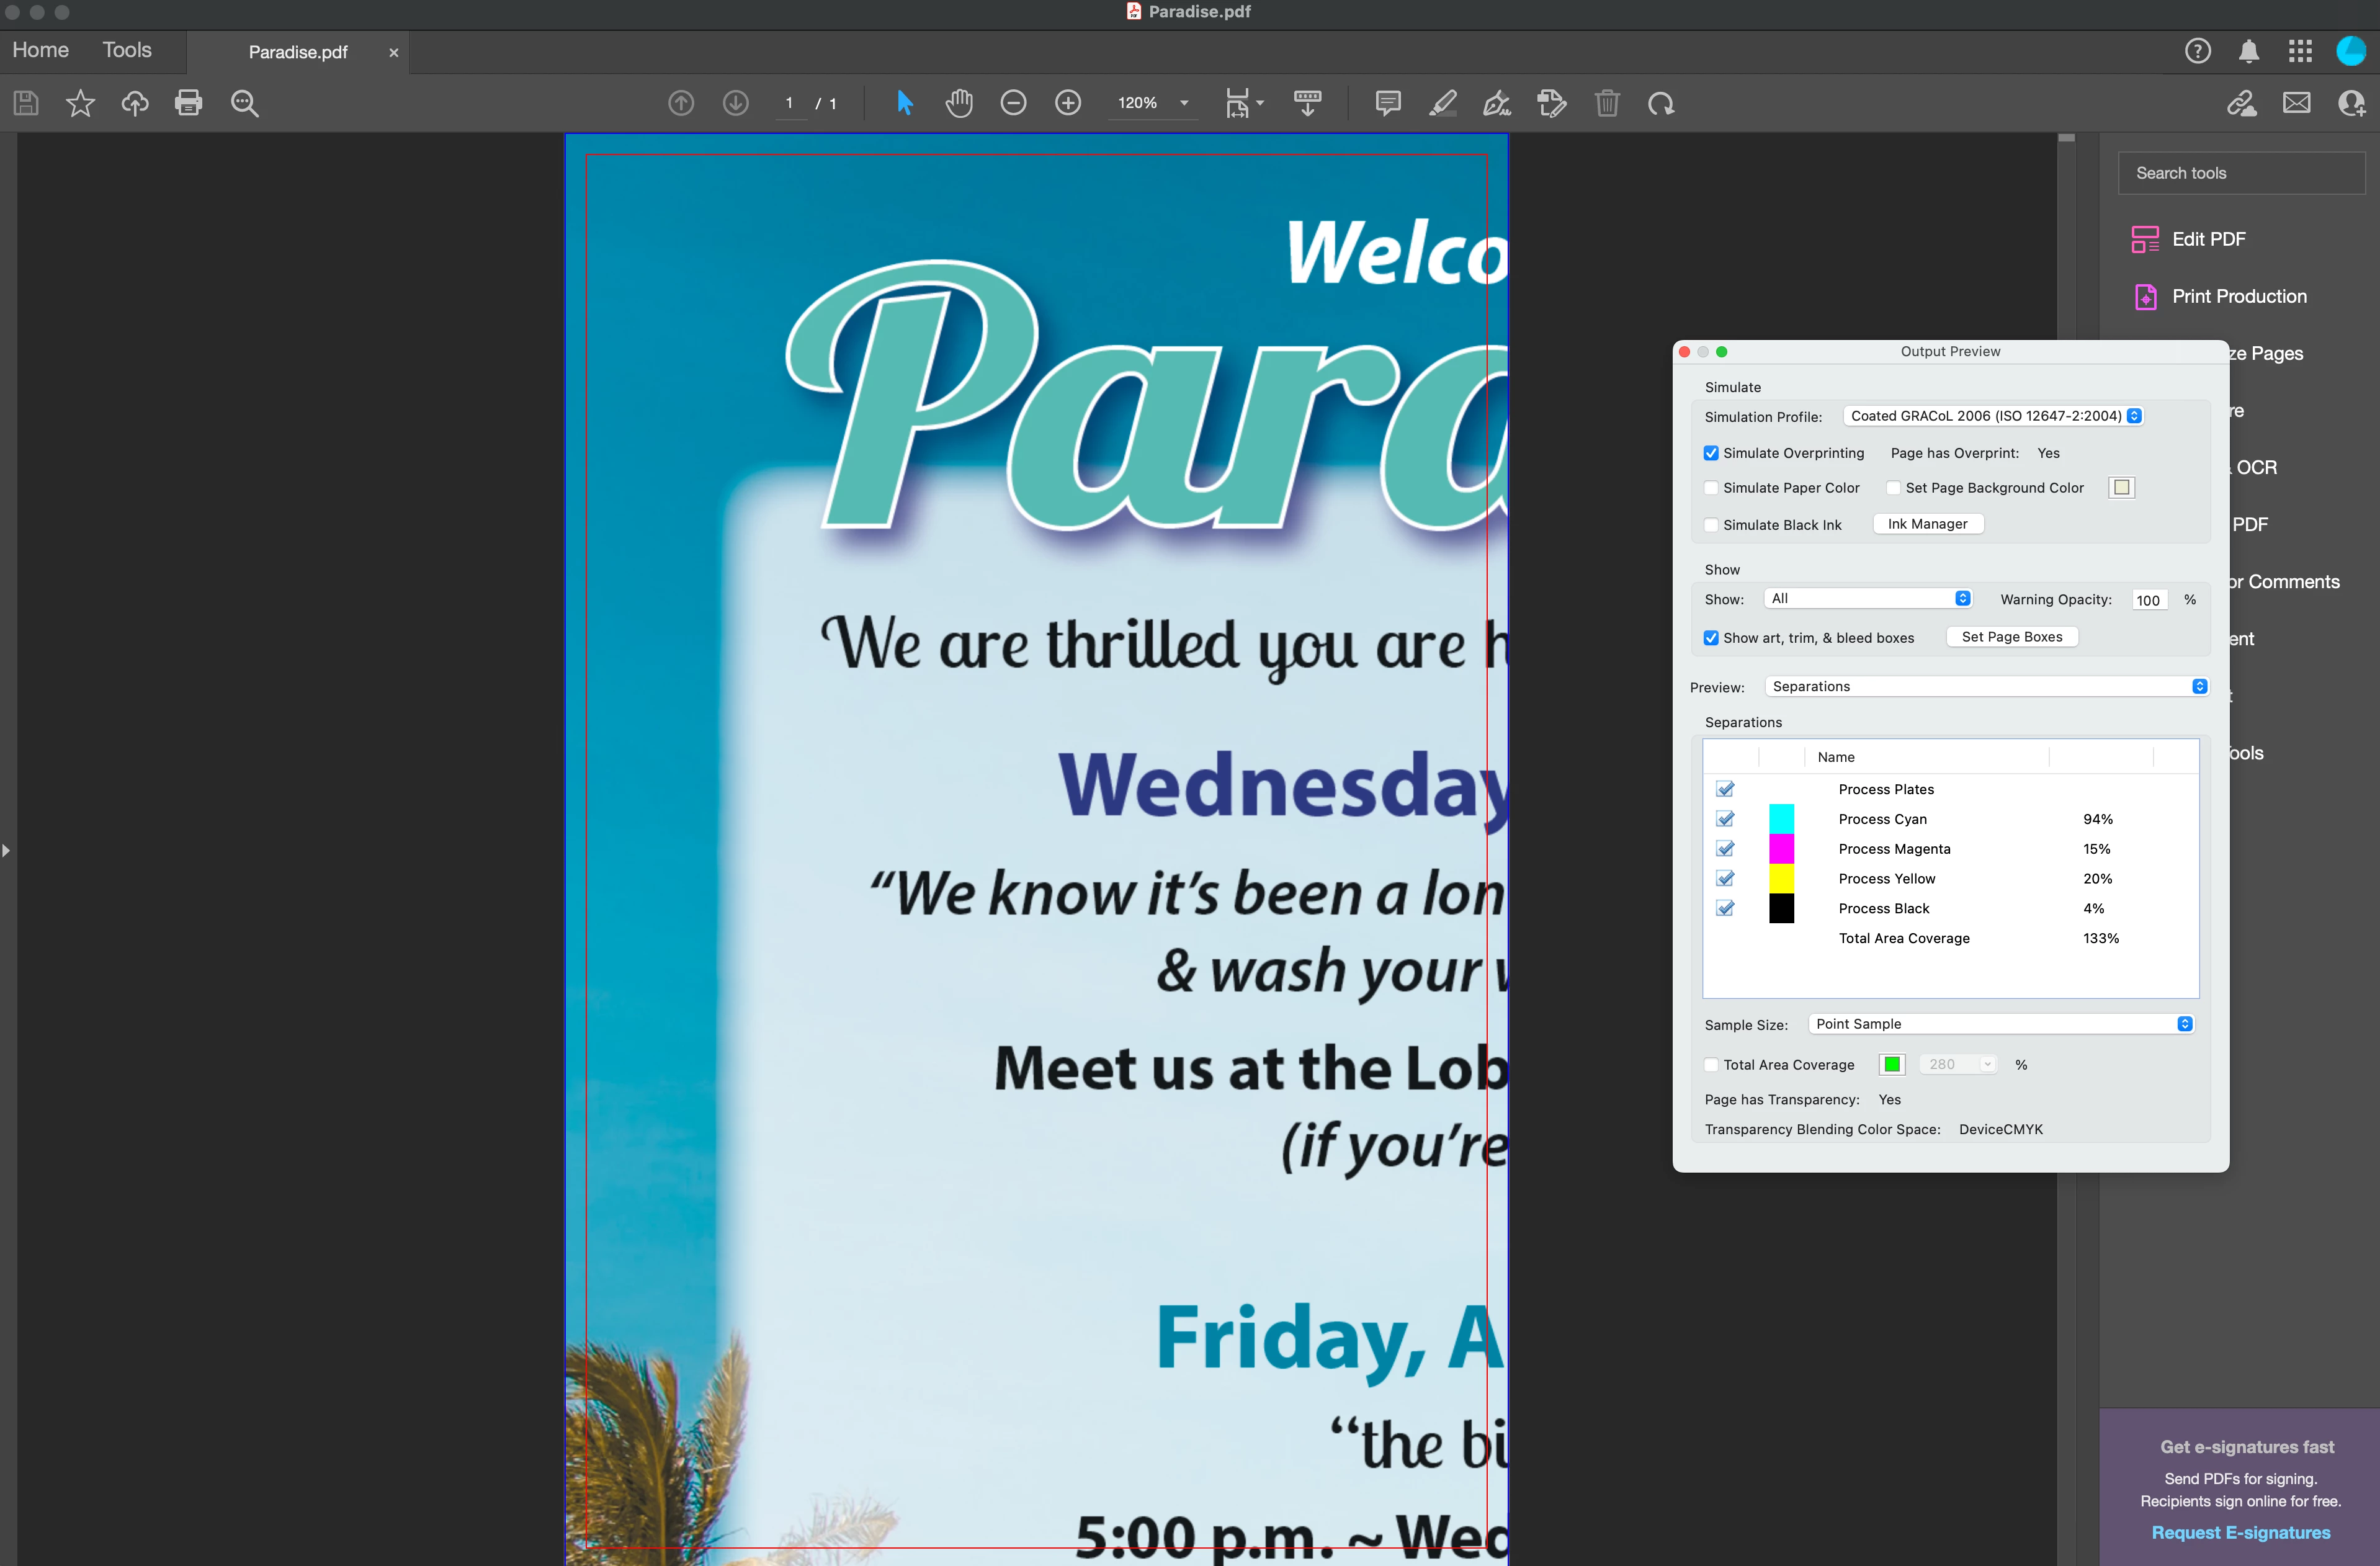The height and width of the screenshot is (1566, 2380).
Task: Open the notifications bell
Action: (2248, 51)
